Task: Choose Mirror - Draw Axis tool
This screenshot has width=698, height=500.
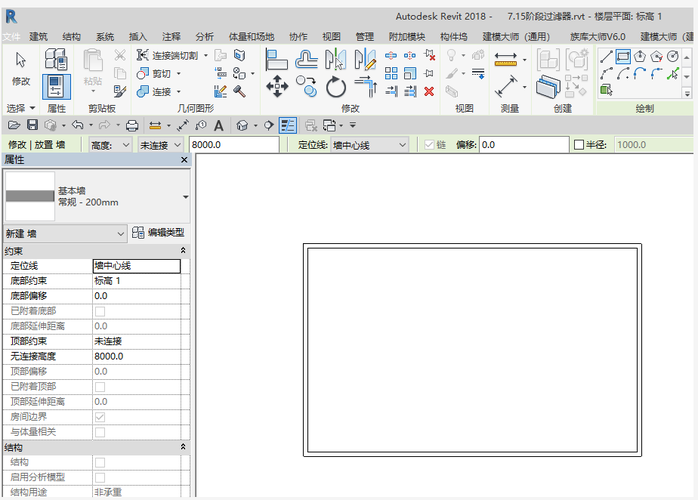Action: click(x=365, y=60)
